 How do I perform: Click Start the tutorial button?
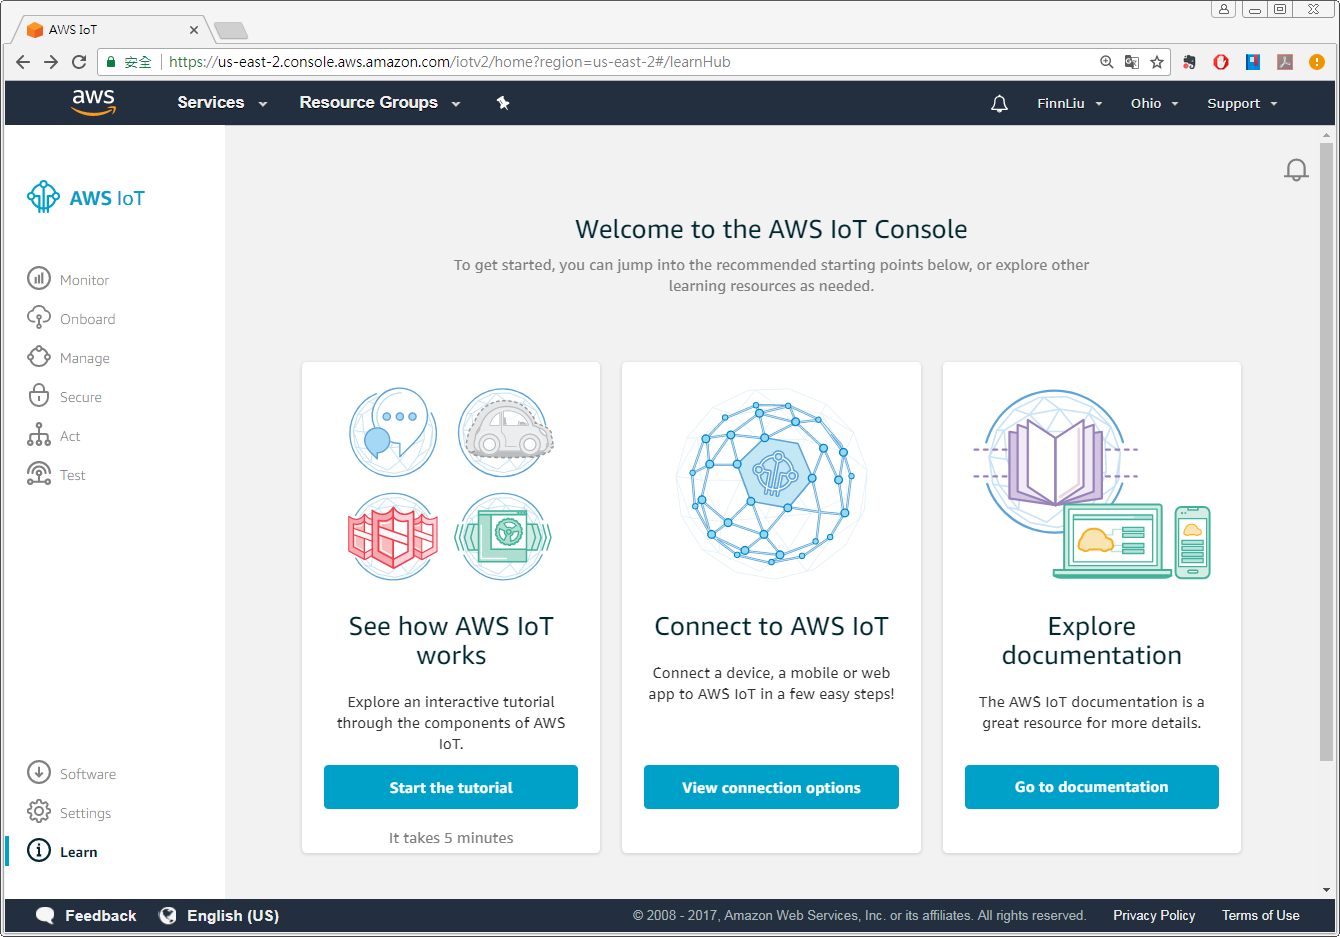coord(451,787)
